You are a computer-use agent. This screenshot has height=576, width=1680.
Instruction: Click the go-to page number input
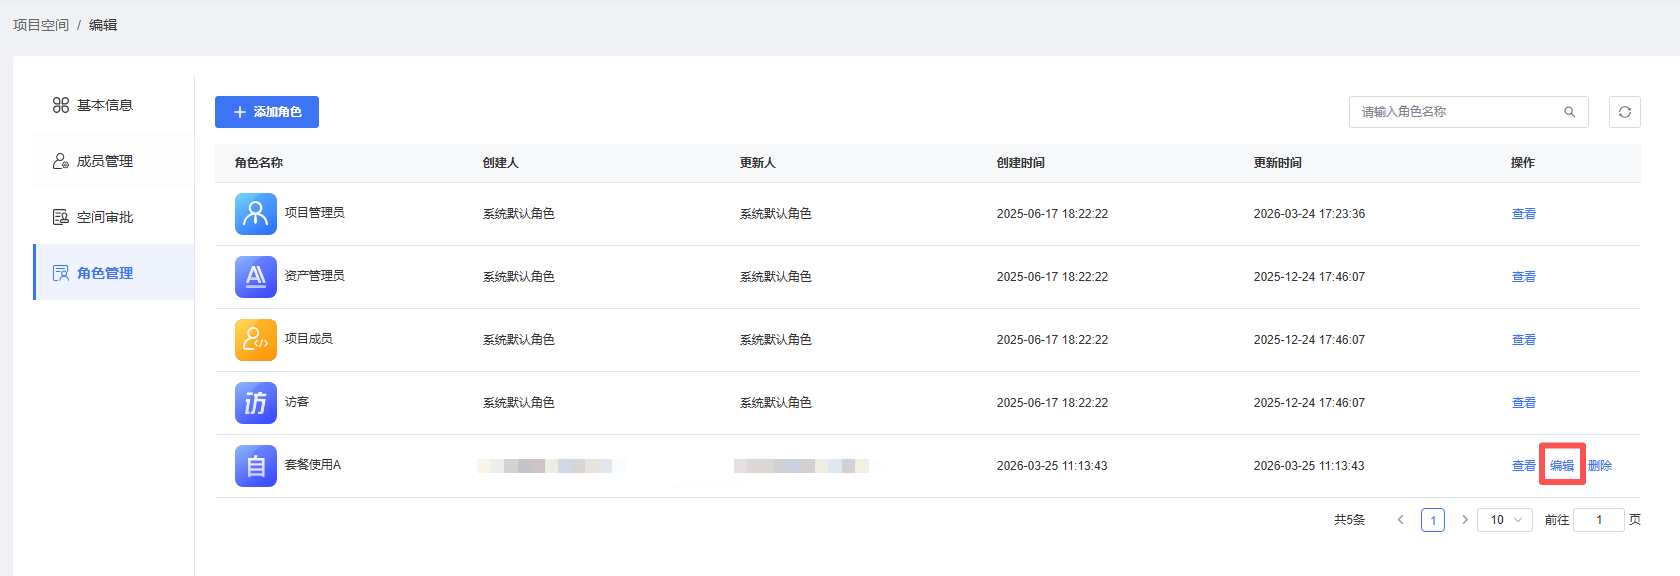click(1598, 520)
